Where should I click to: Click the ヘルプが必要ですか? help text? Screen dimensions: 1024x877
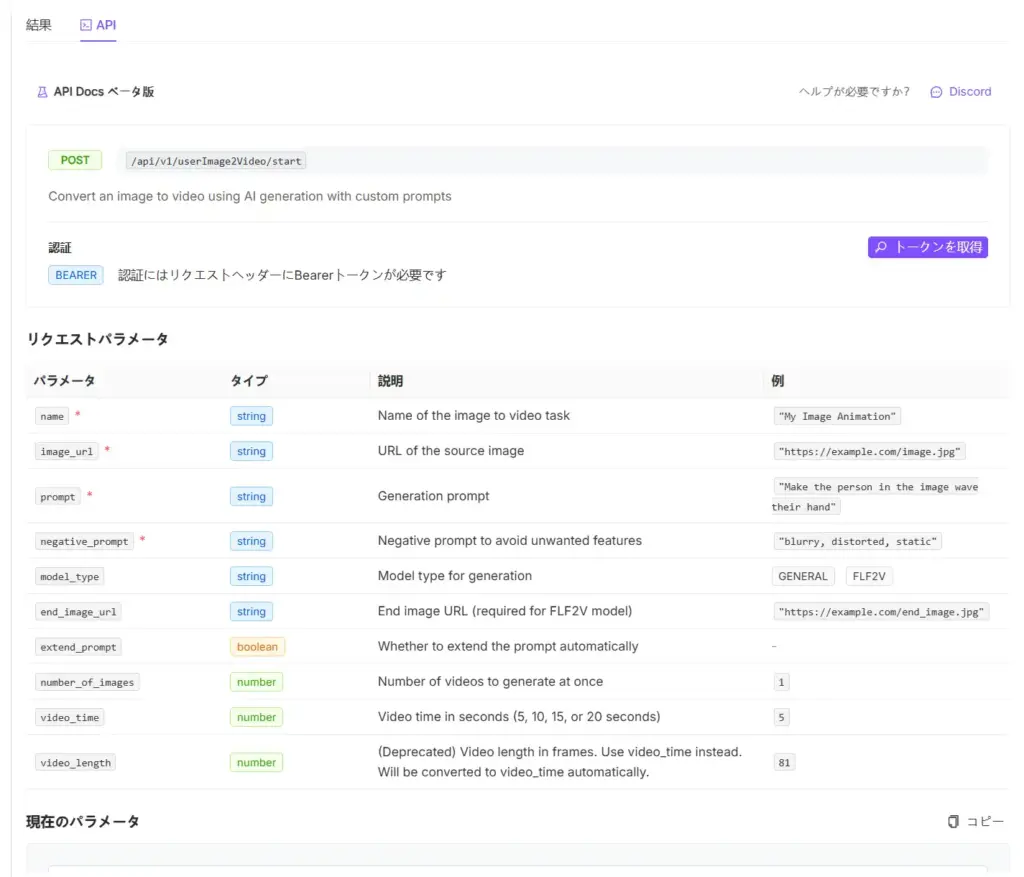point(854,92)
